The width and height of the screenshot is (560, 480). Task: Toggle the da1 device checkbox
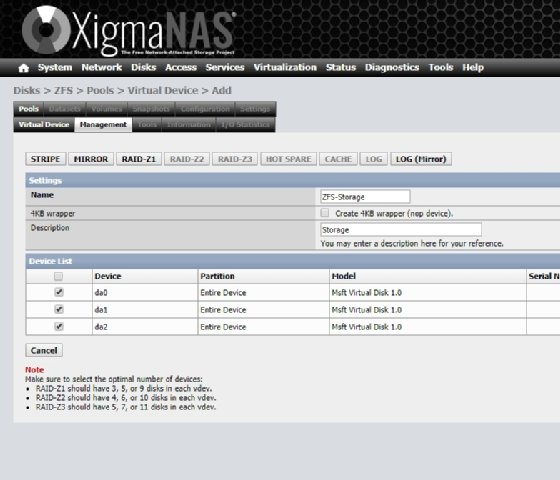click(x=59, y=309)
